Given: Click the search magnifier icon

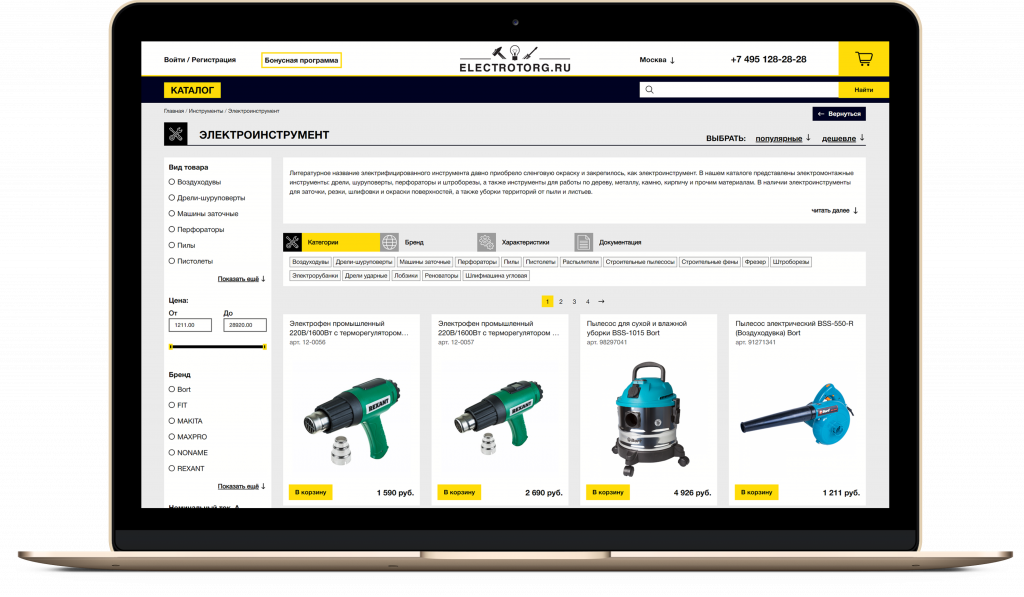Looking at the screenshot, I should pos(649,89).
